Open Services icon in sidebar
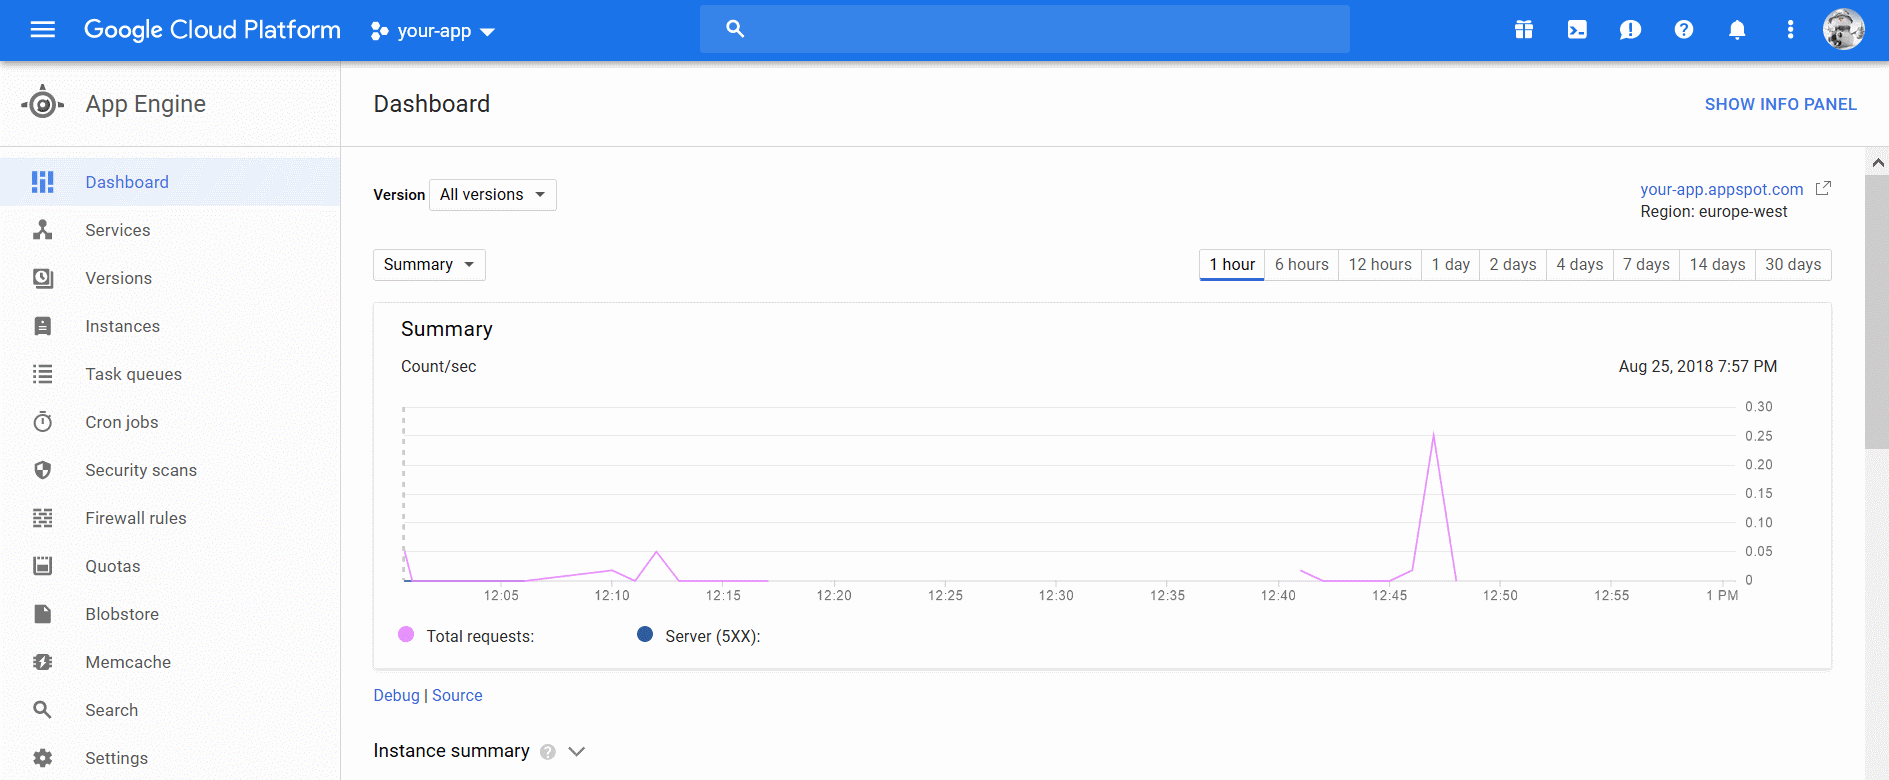 (42, 230)
